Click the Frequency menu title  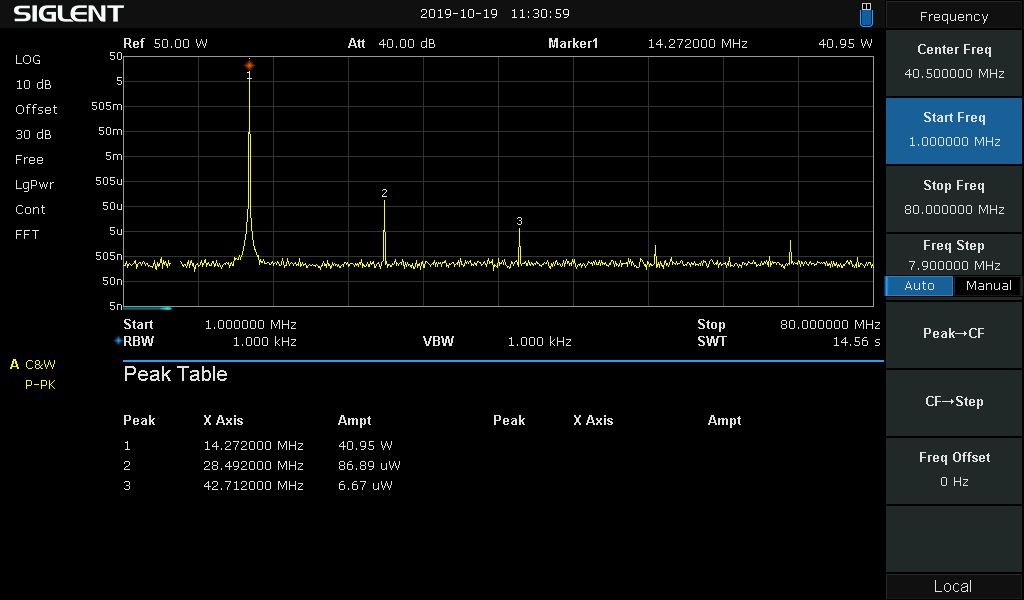point(953,16)
